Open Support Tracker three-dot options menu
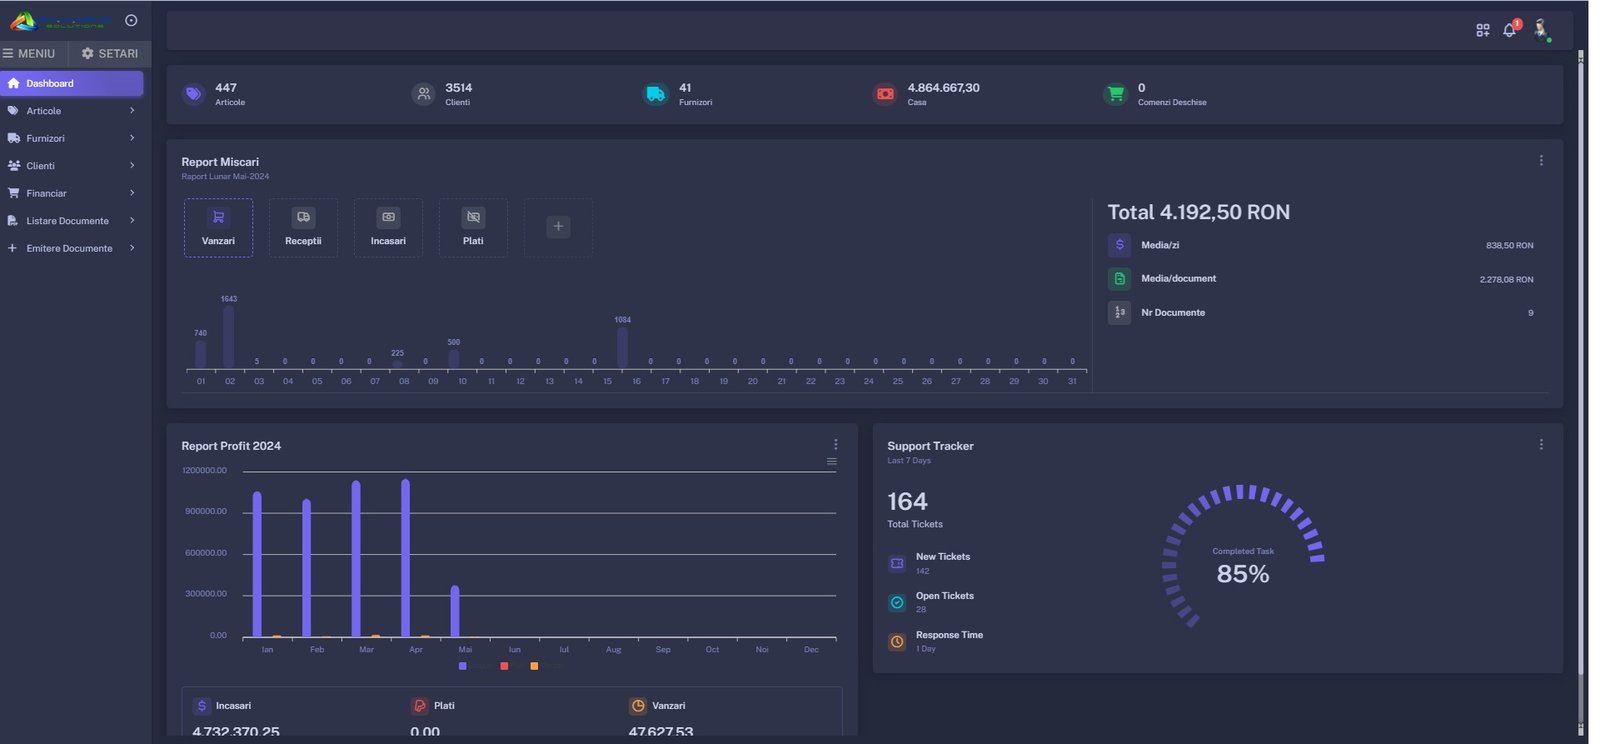Image resolution: width=1600 pixels, height=744 pixels. (x=1540, y=445)
